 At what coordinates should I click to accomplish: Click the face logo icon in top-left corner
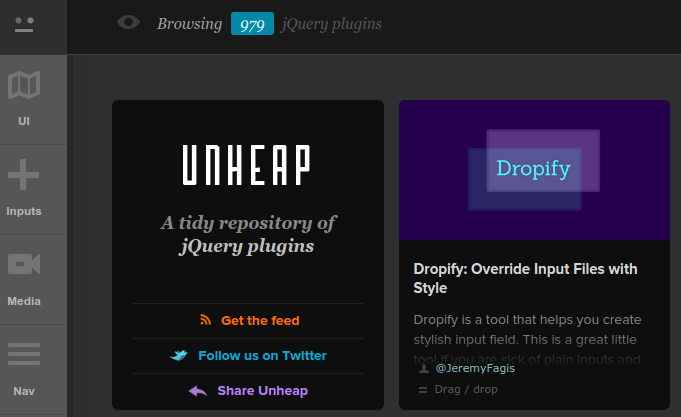pos(24,25)
